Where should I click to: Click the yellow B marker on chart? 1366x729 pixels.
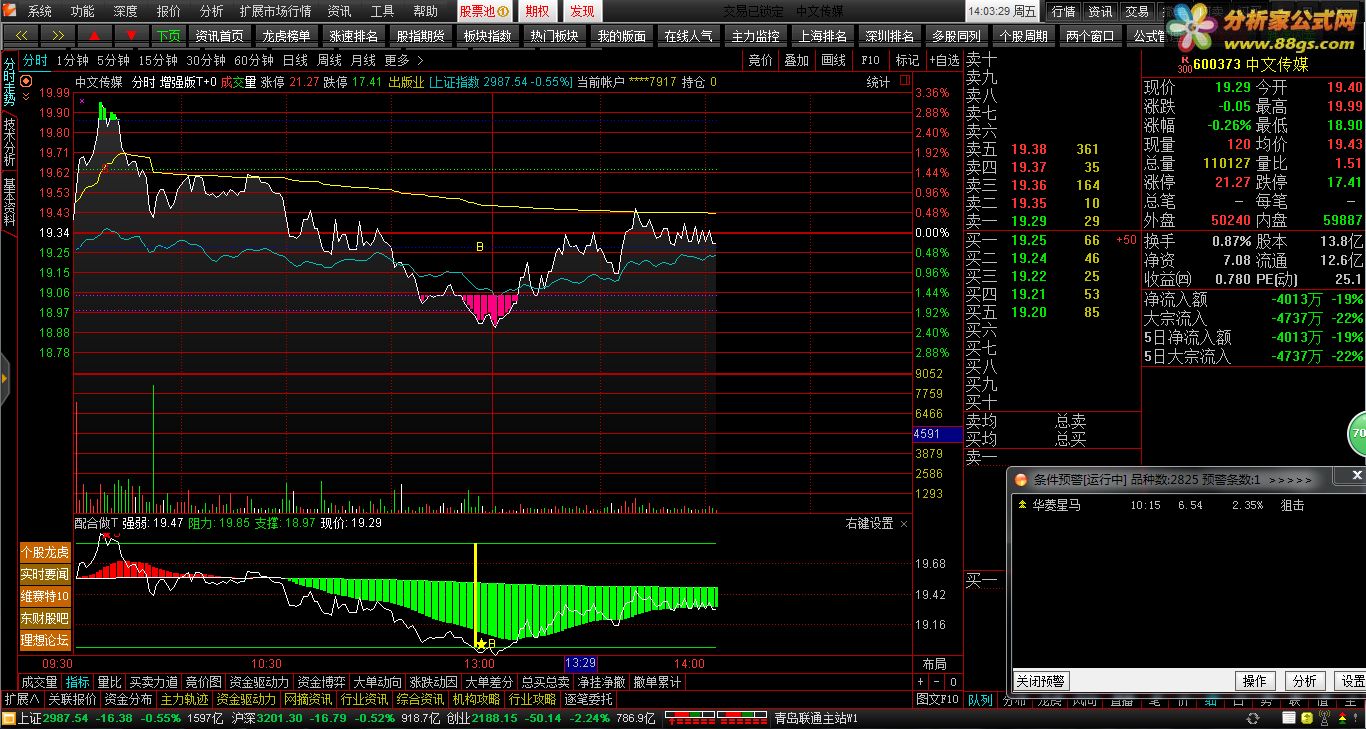pos(480,246)
